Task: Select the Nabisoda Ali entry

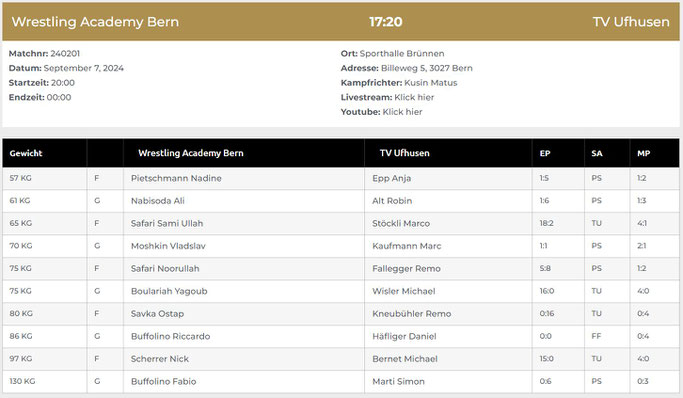Action: click(158, 201)
